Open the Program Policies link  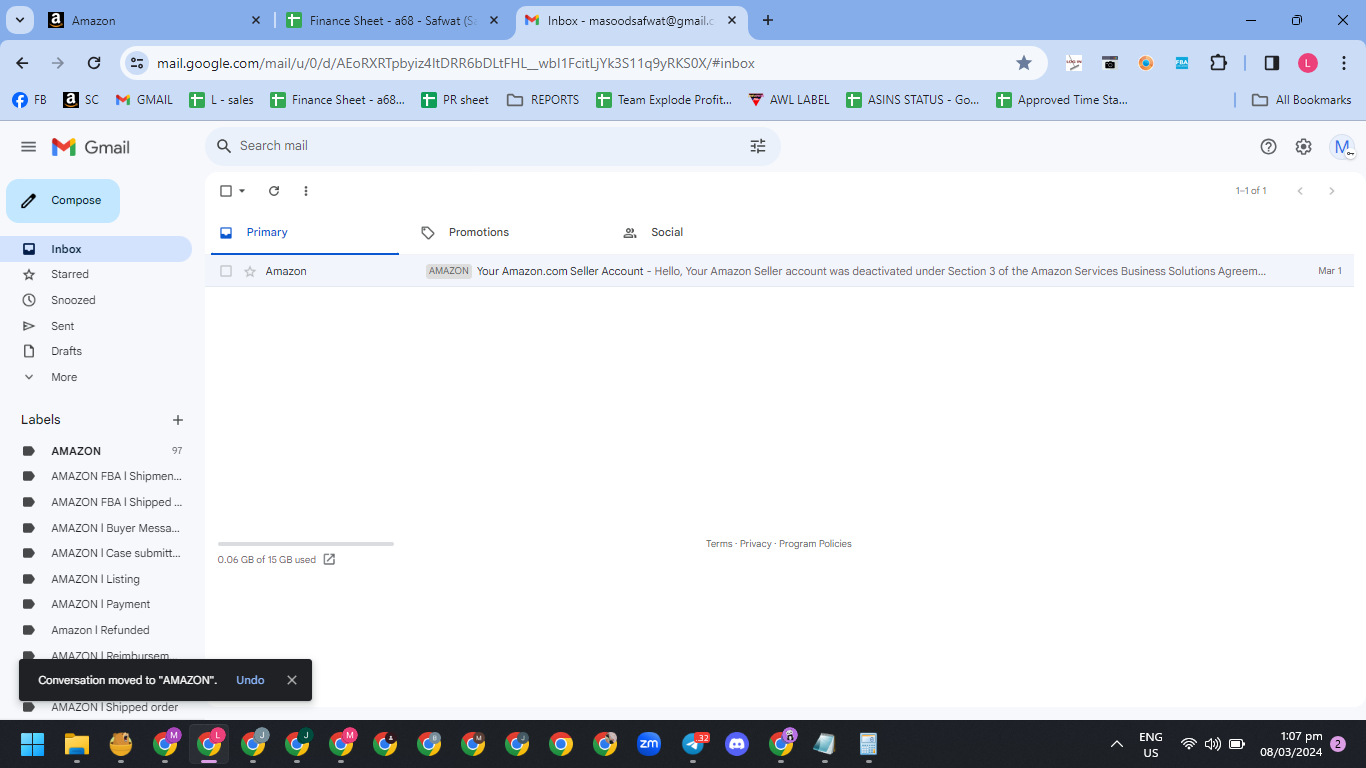coord(815,544)
